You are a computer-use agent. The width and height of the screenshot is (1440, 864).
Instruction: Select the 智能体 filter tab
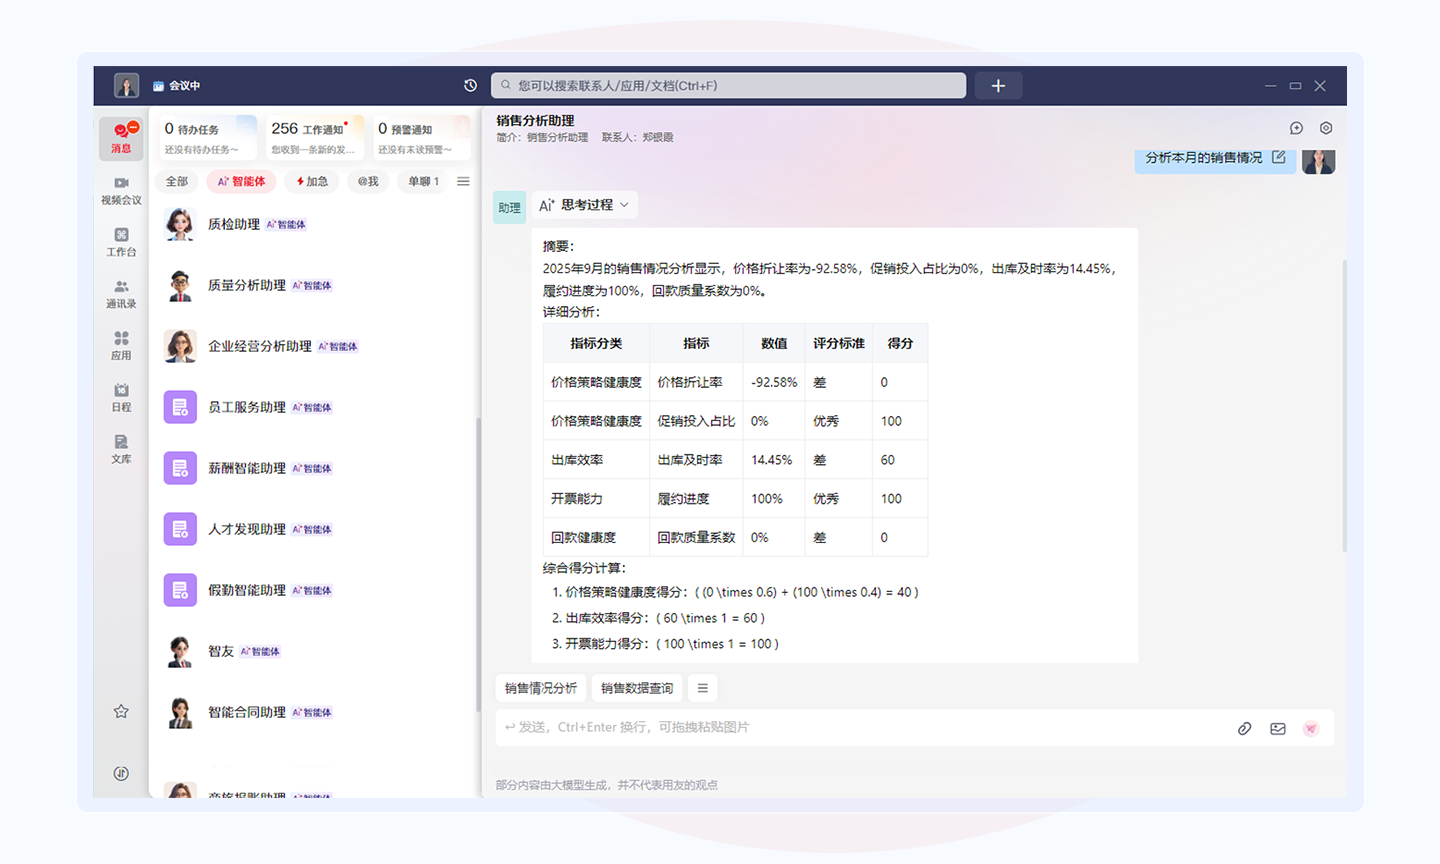[241, 181]
